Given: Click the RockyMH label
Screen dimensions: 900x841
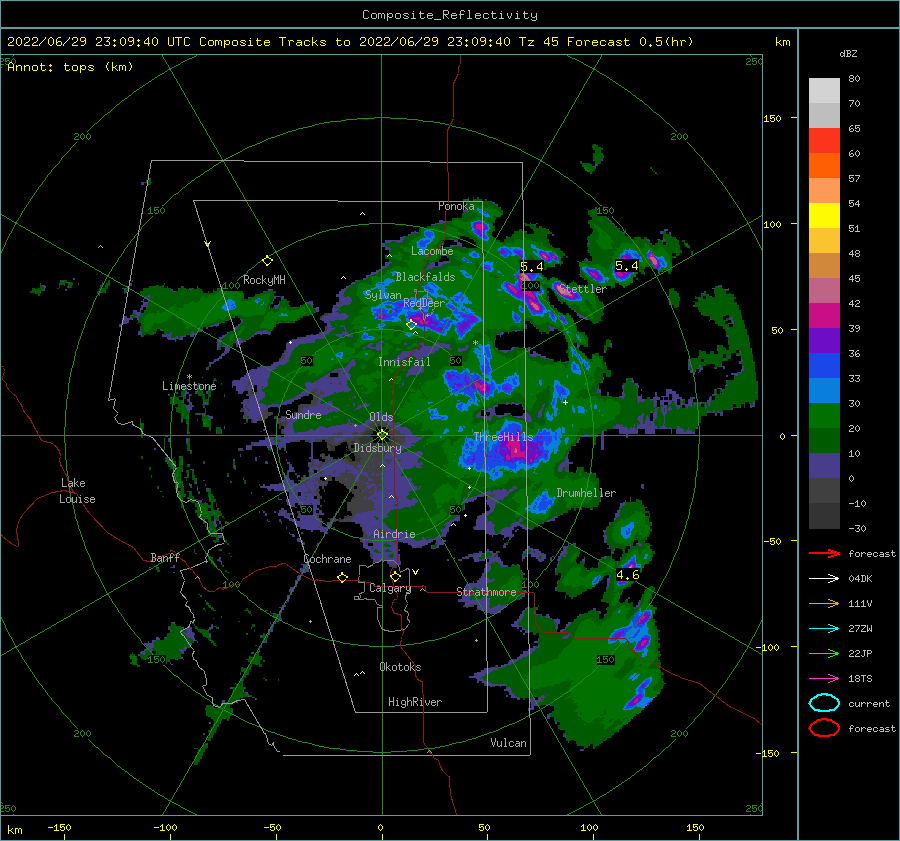Looking at the screenshot, I should (264, 280).
